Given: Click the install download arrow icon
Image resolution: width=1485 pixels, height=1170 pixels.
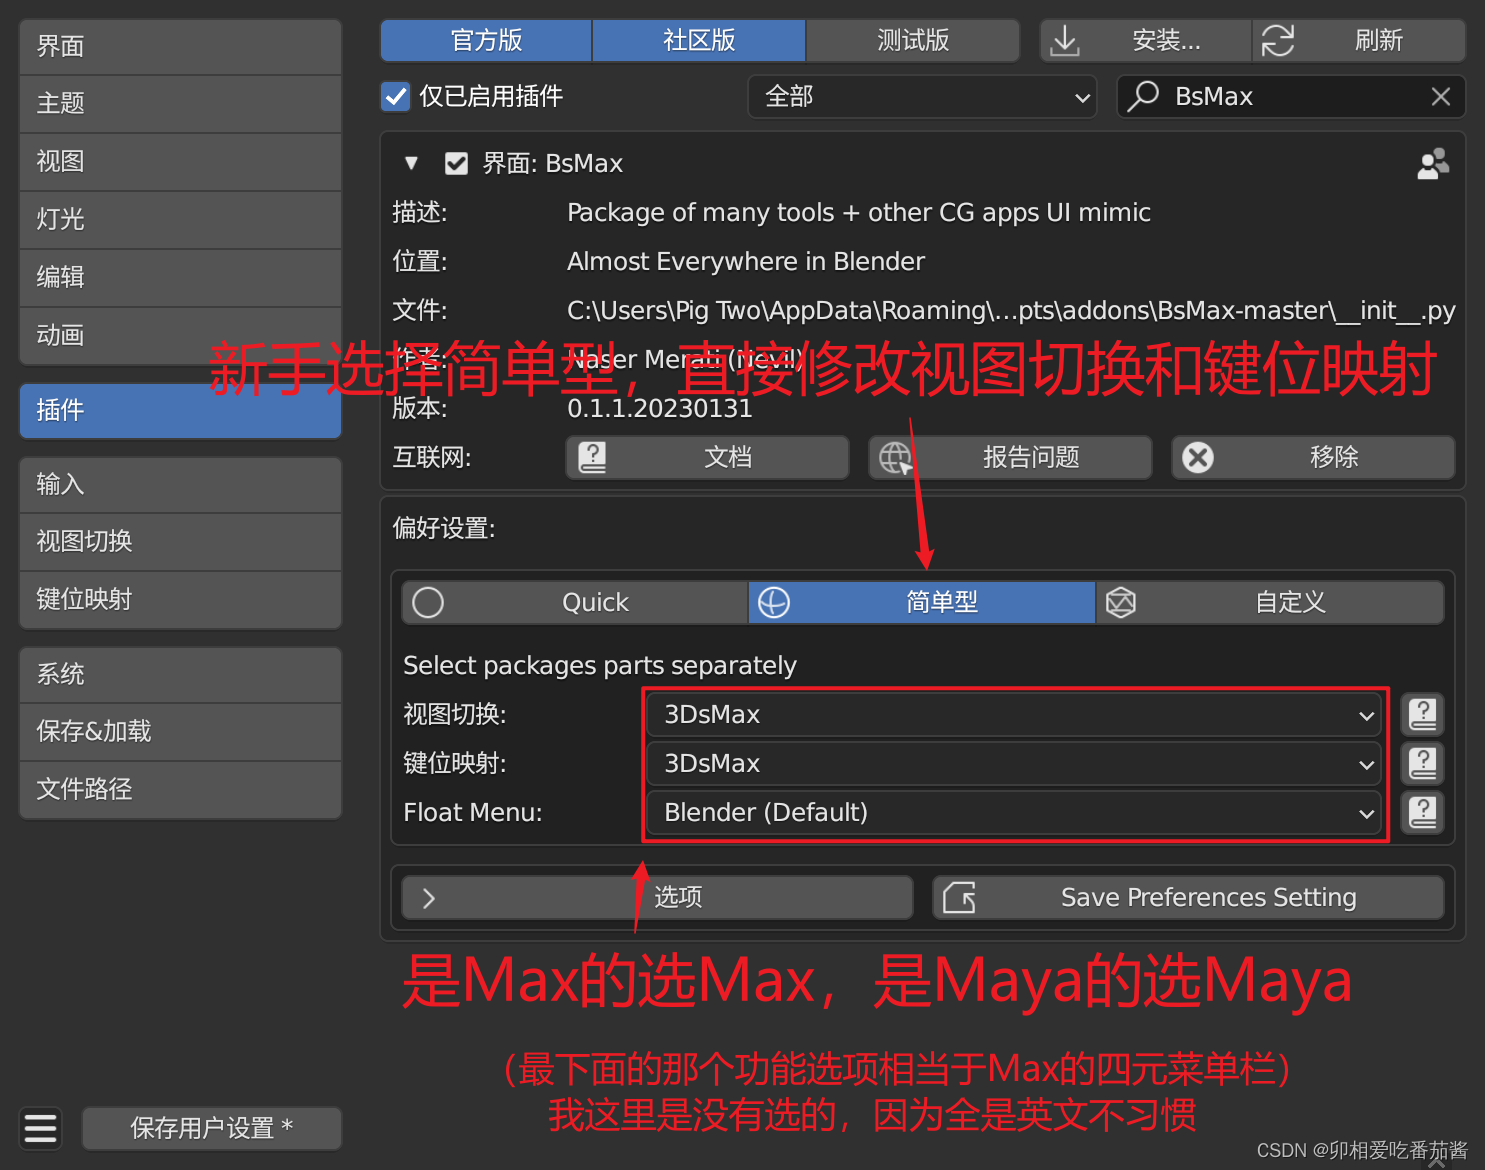Looking at the screenshot, I should [x=1065, y=41].
